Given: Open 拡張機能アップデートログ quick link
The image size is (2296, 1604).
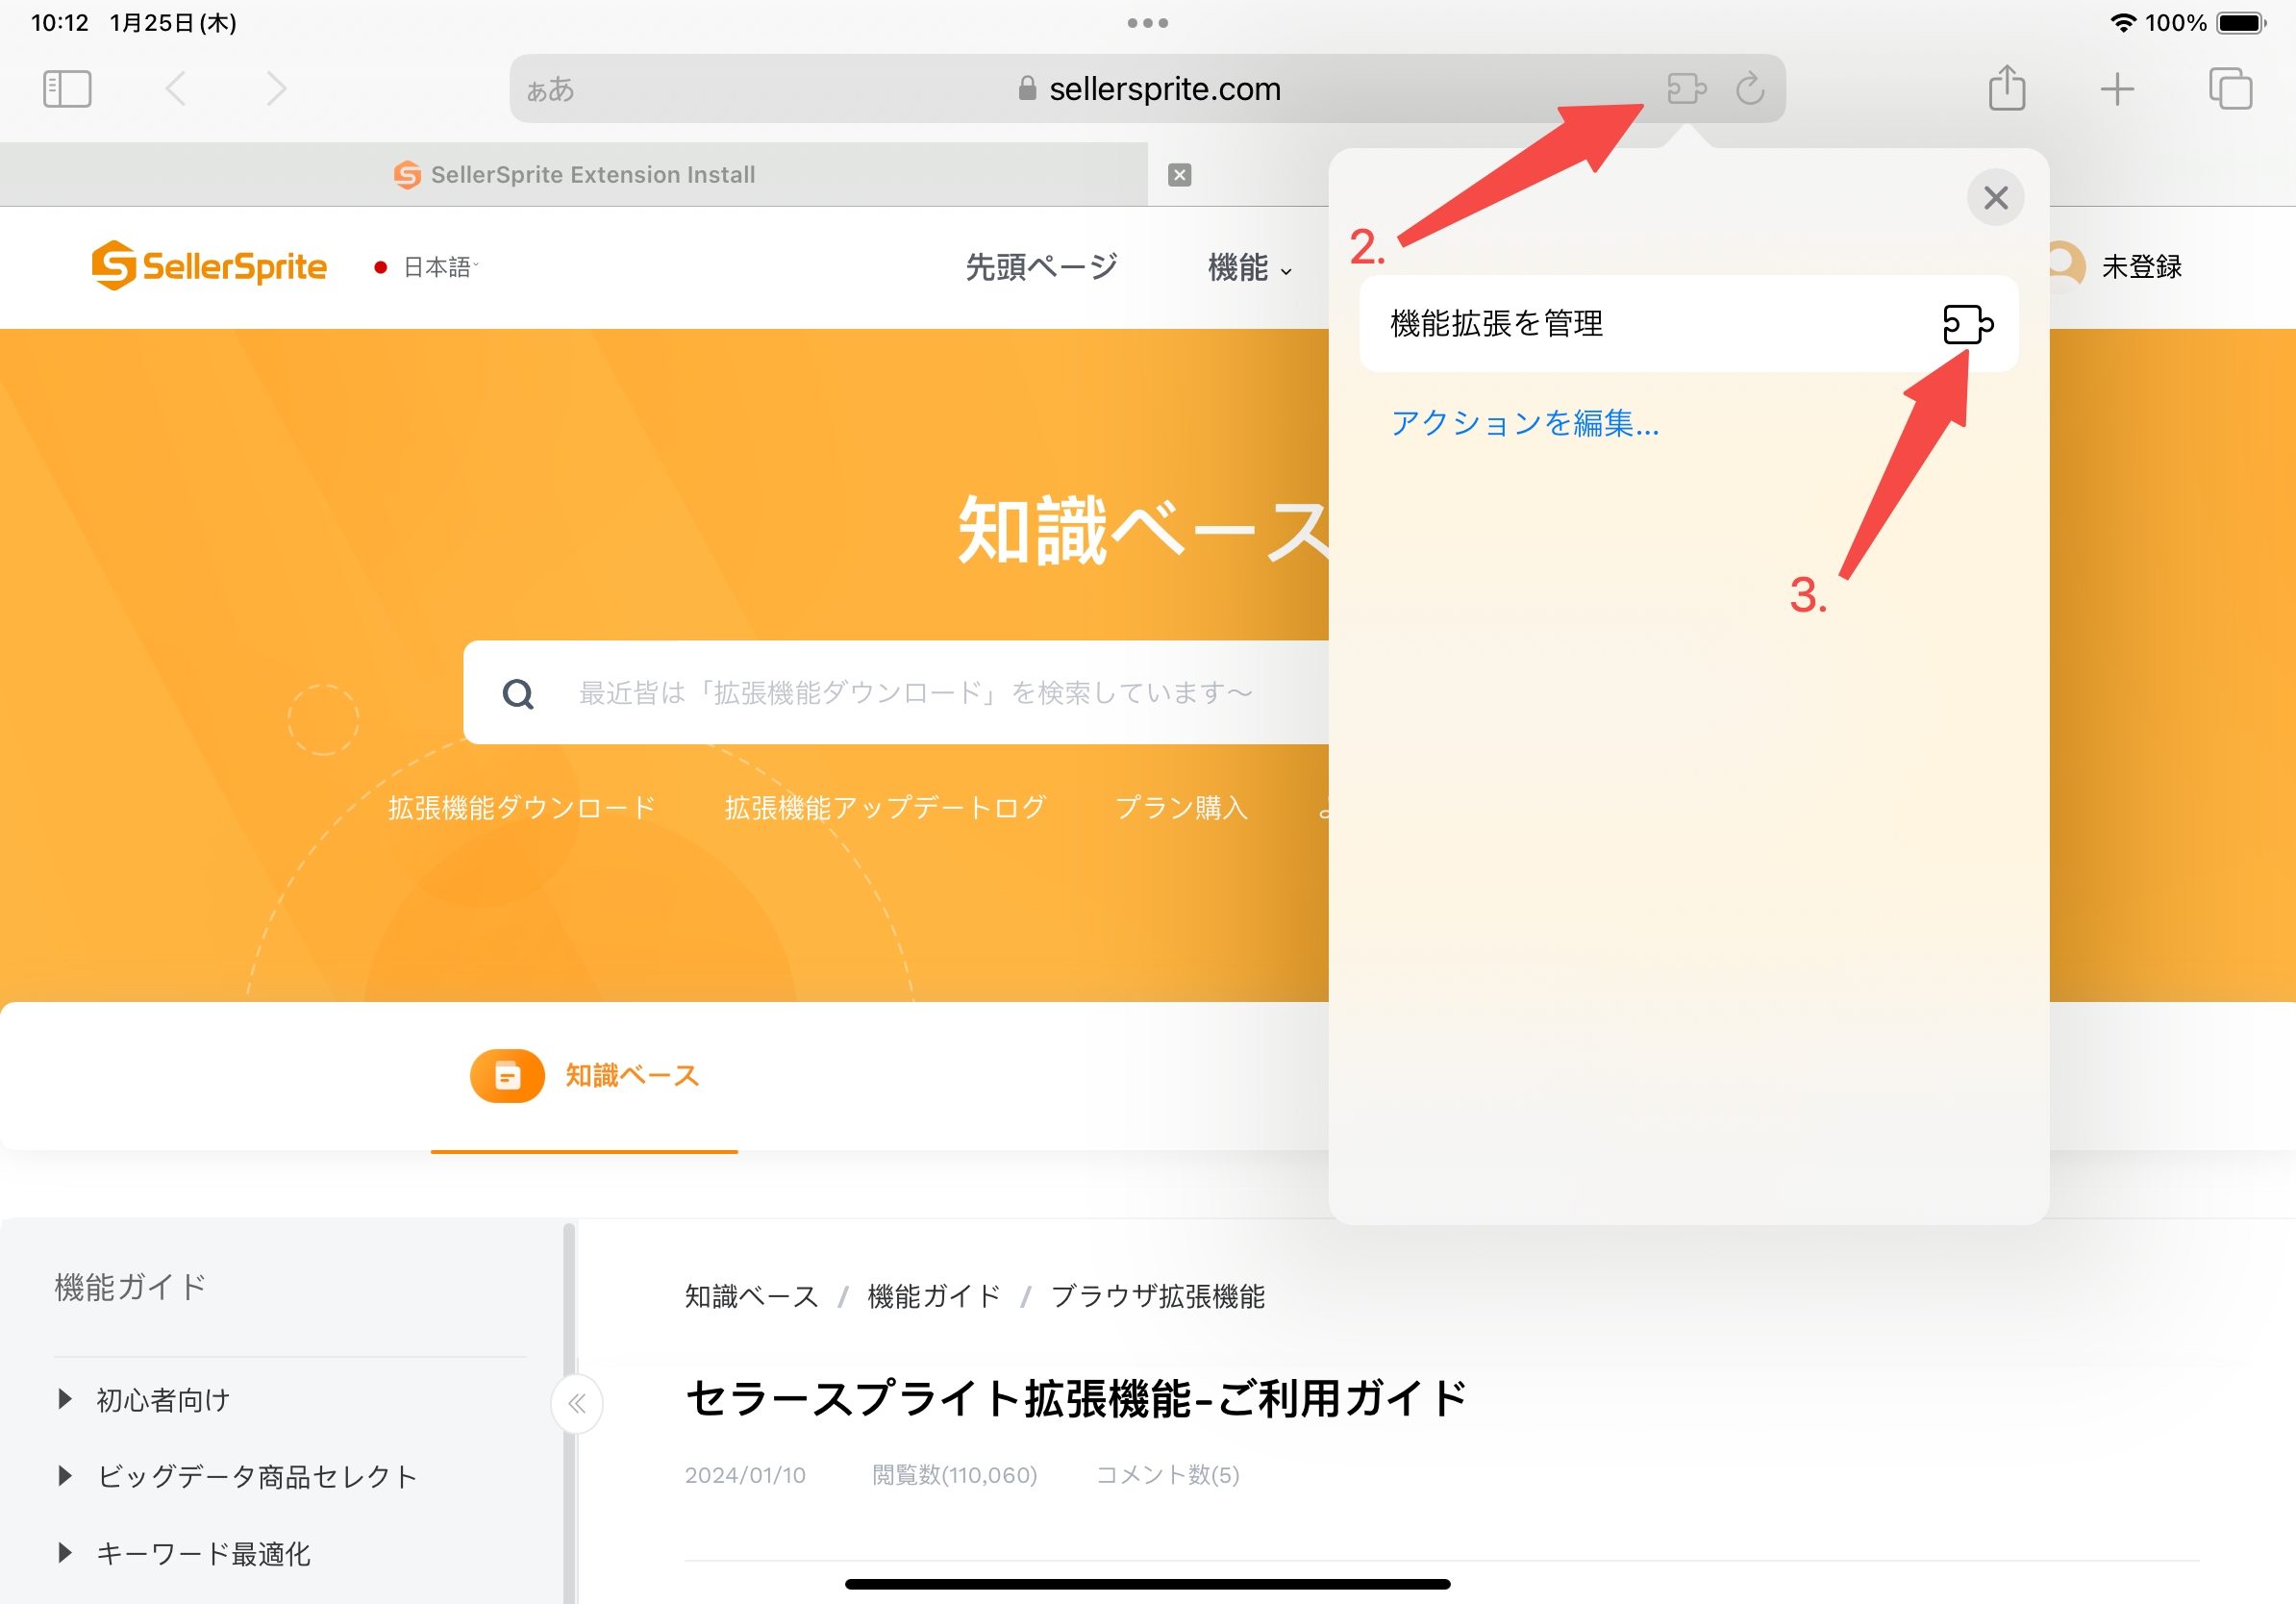Looking at the screenshot, I should pyautogui.click(x=885, y=808).
